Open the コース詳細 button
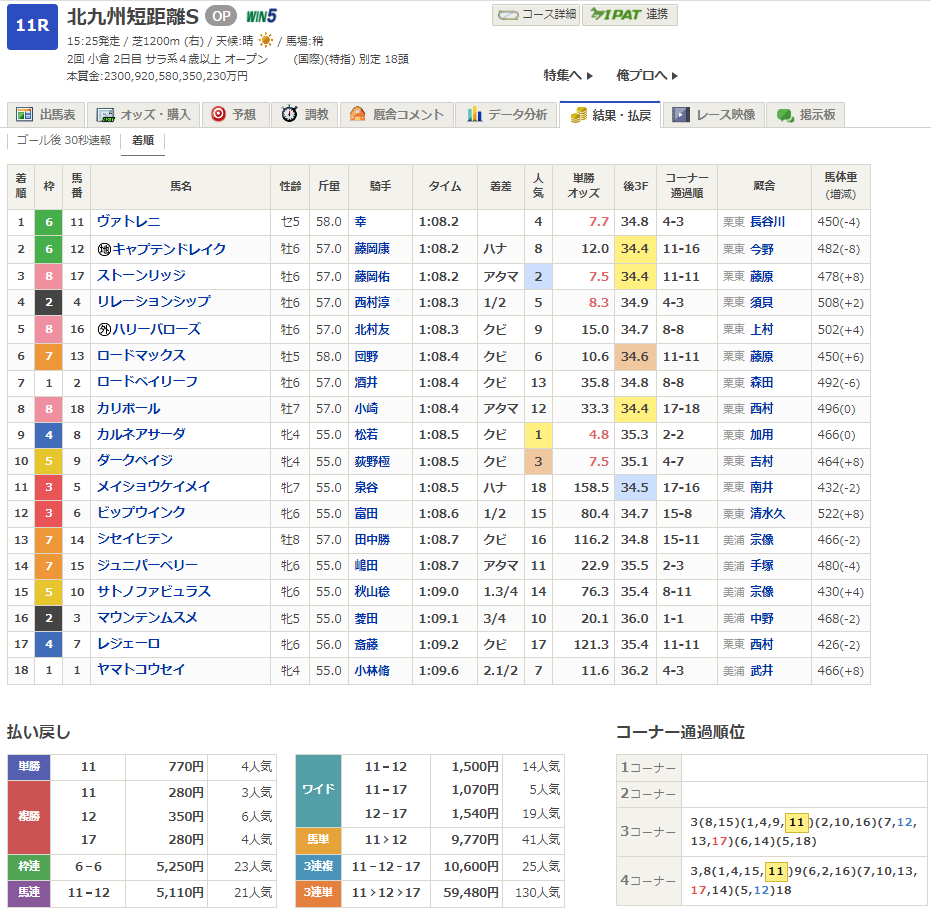 [x=535, y=15]
